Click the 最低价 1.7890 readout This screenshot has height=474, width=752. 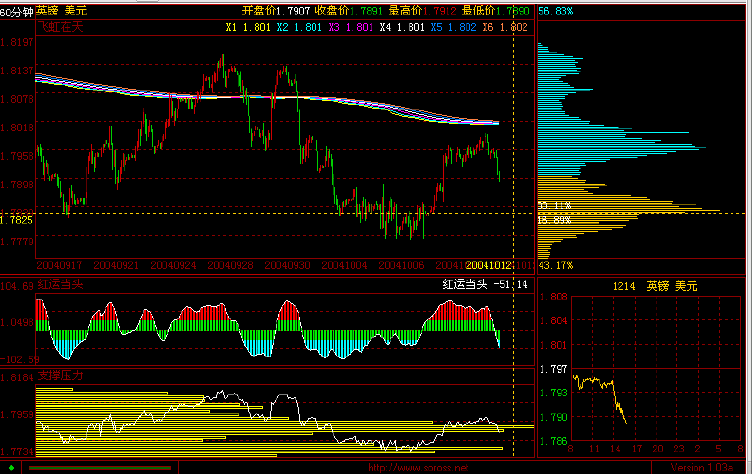point(495,11)
